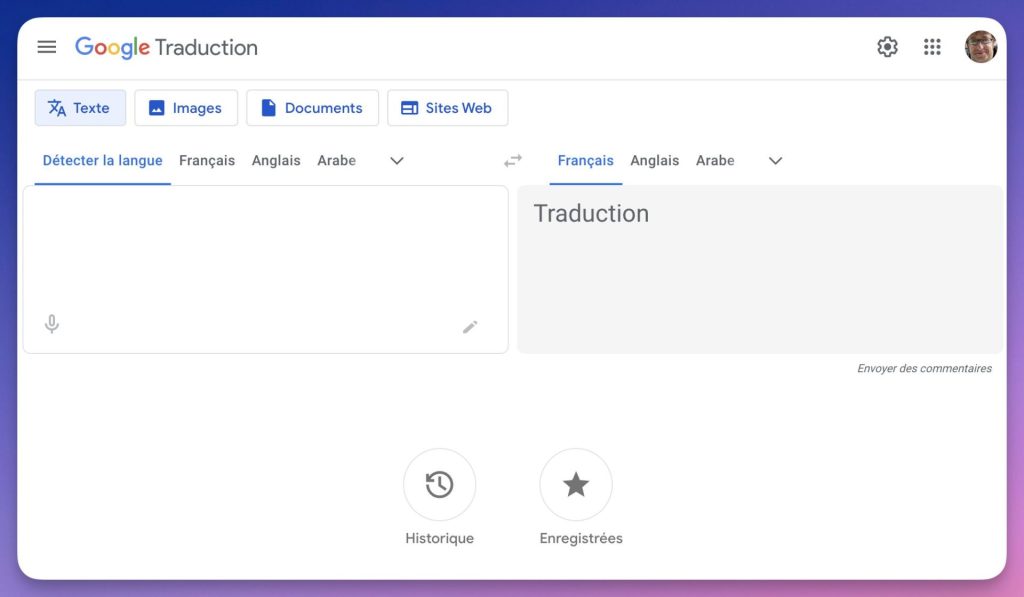Screen dimensions: 1024x597
Task: Open handwriting input with the pencil icon
Action: pyautogui.click(x=470, y=327)
